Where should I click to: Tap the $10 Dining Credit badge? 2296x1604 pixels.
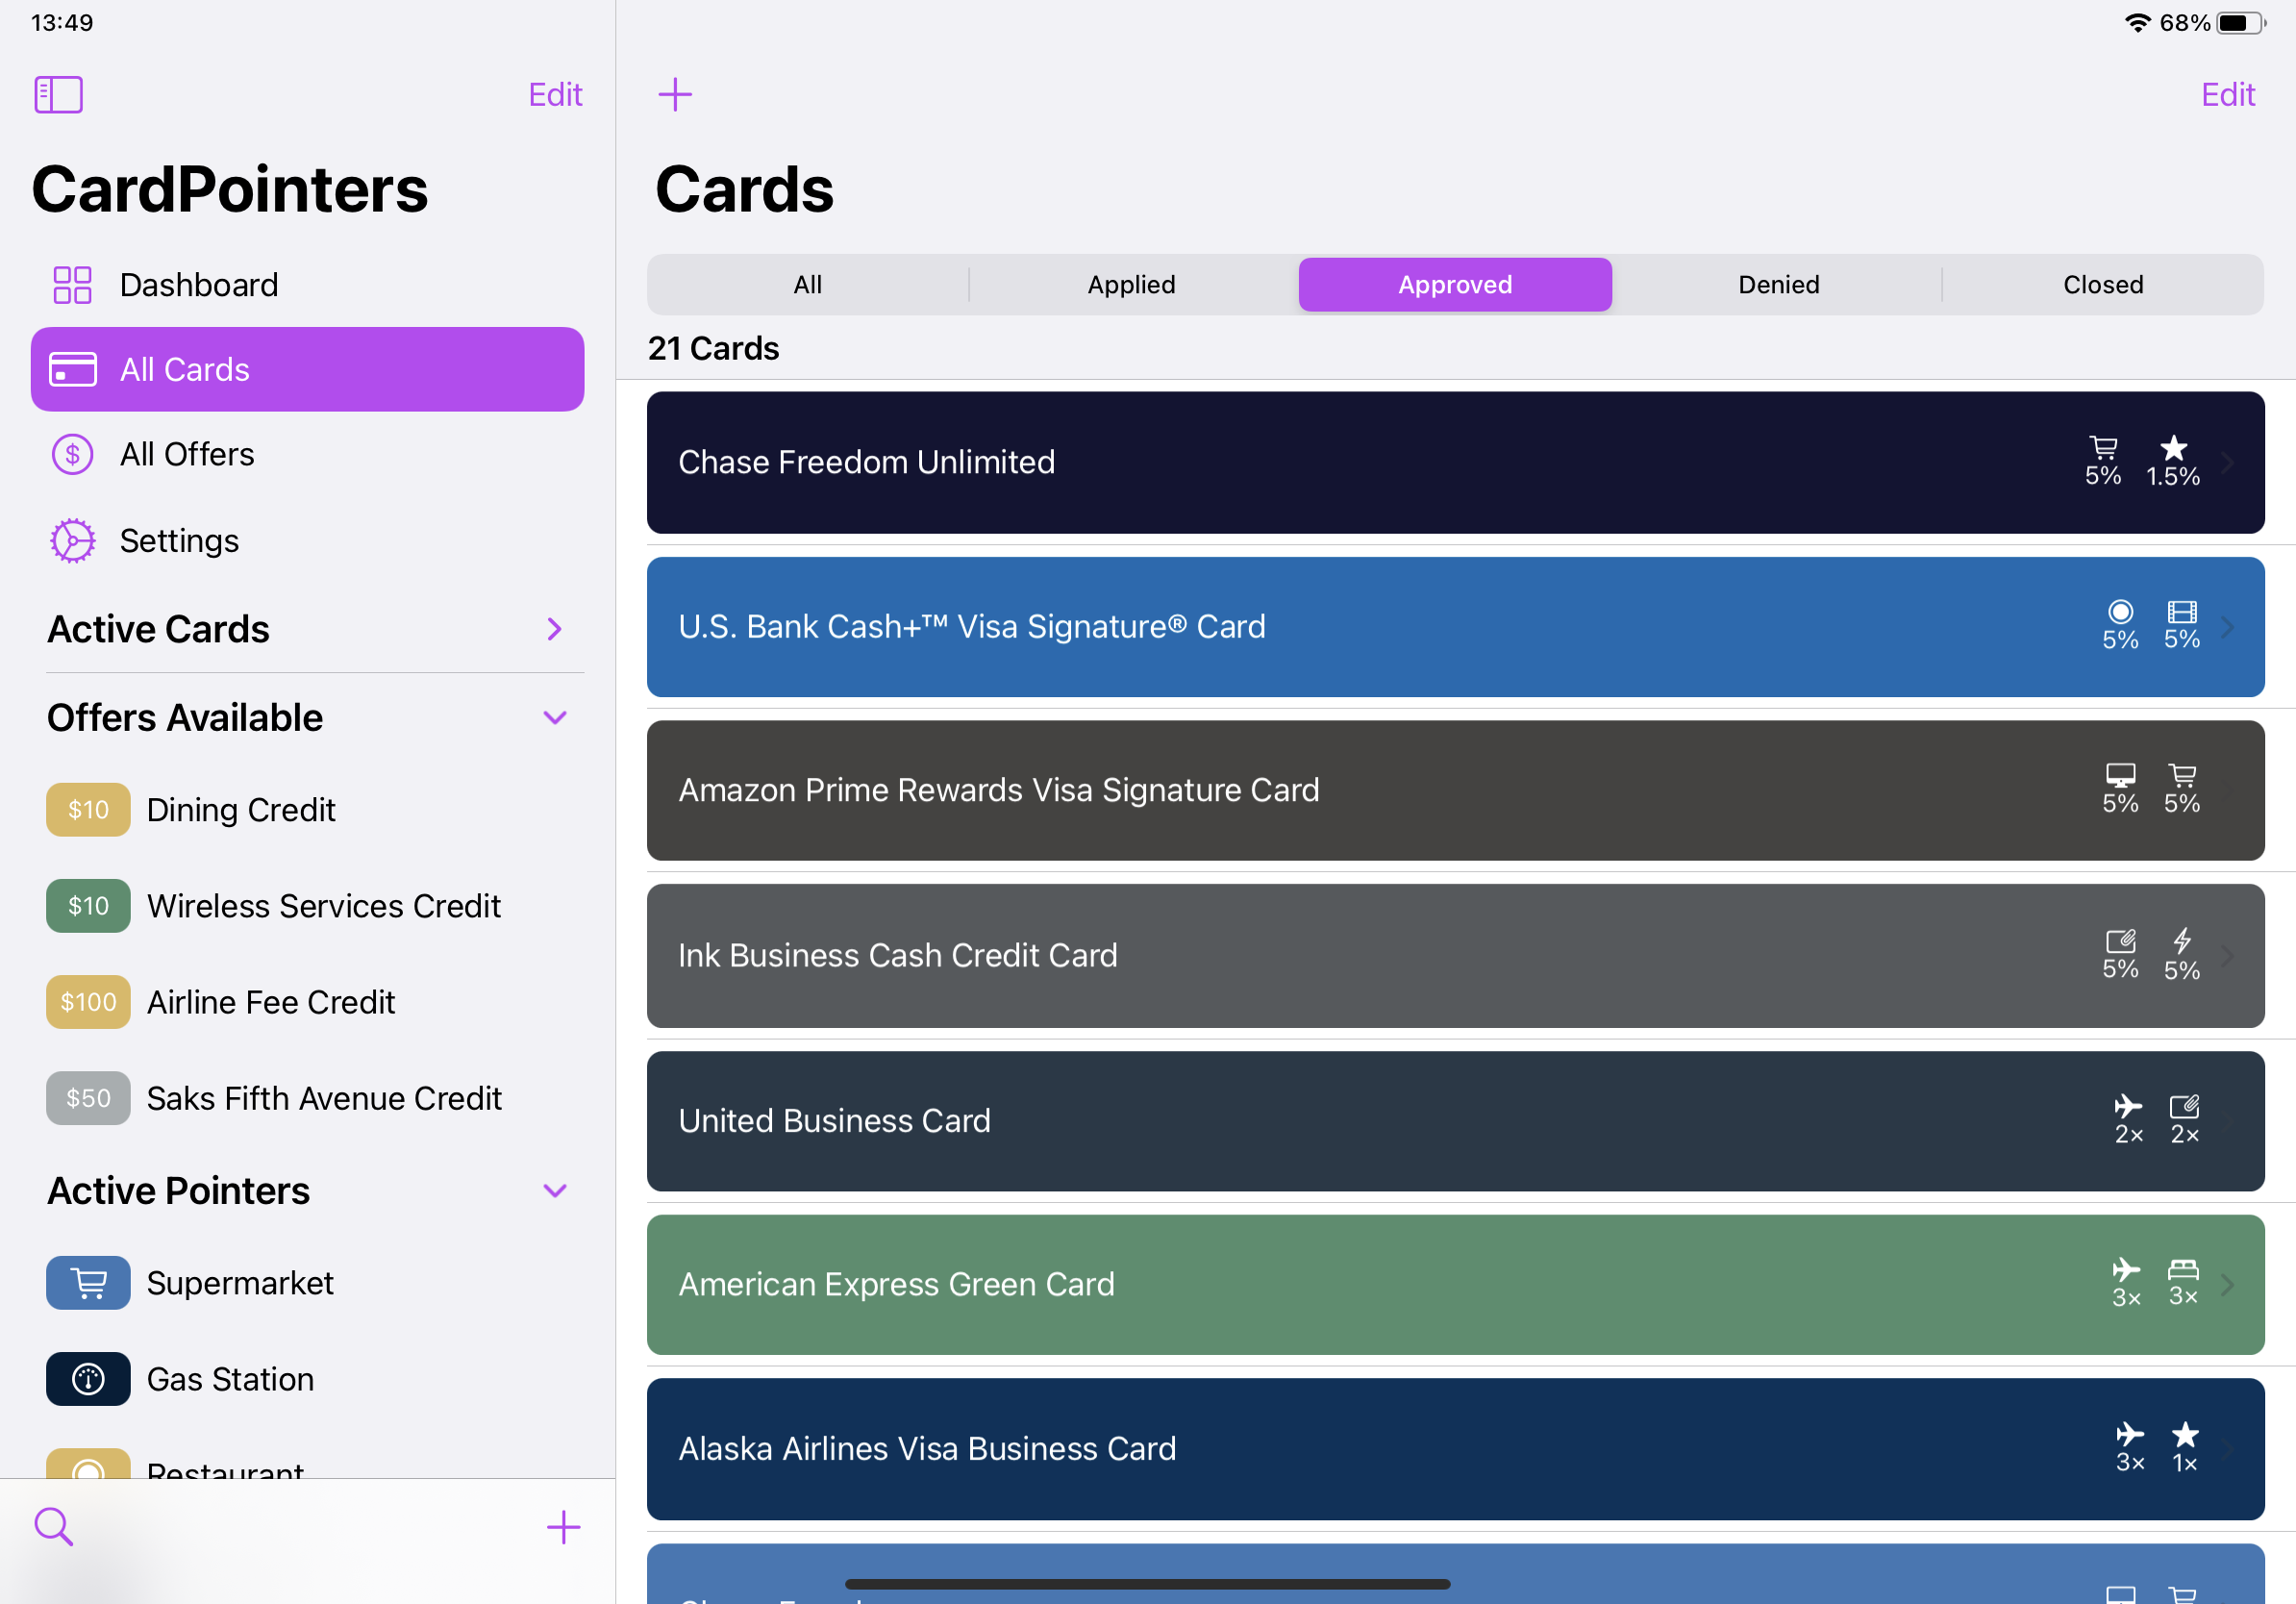[88, 809]
